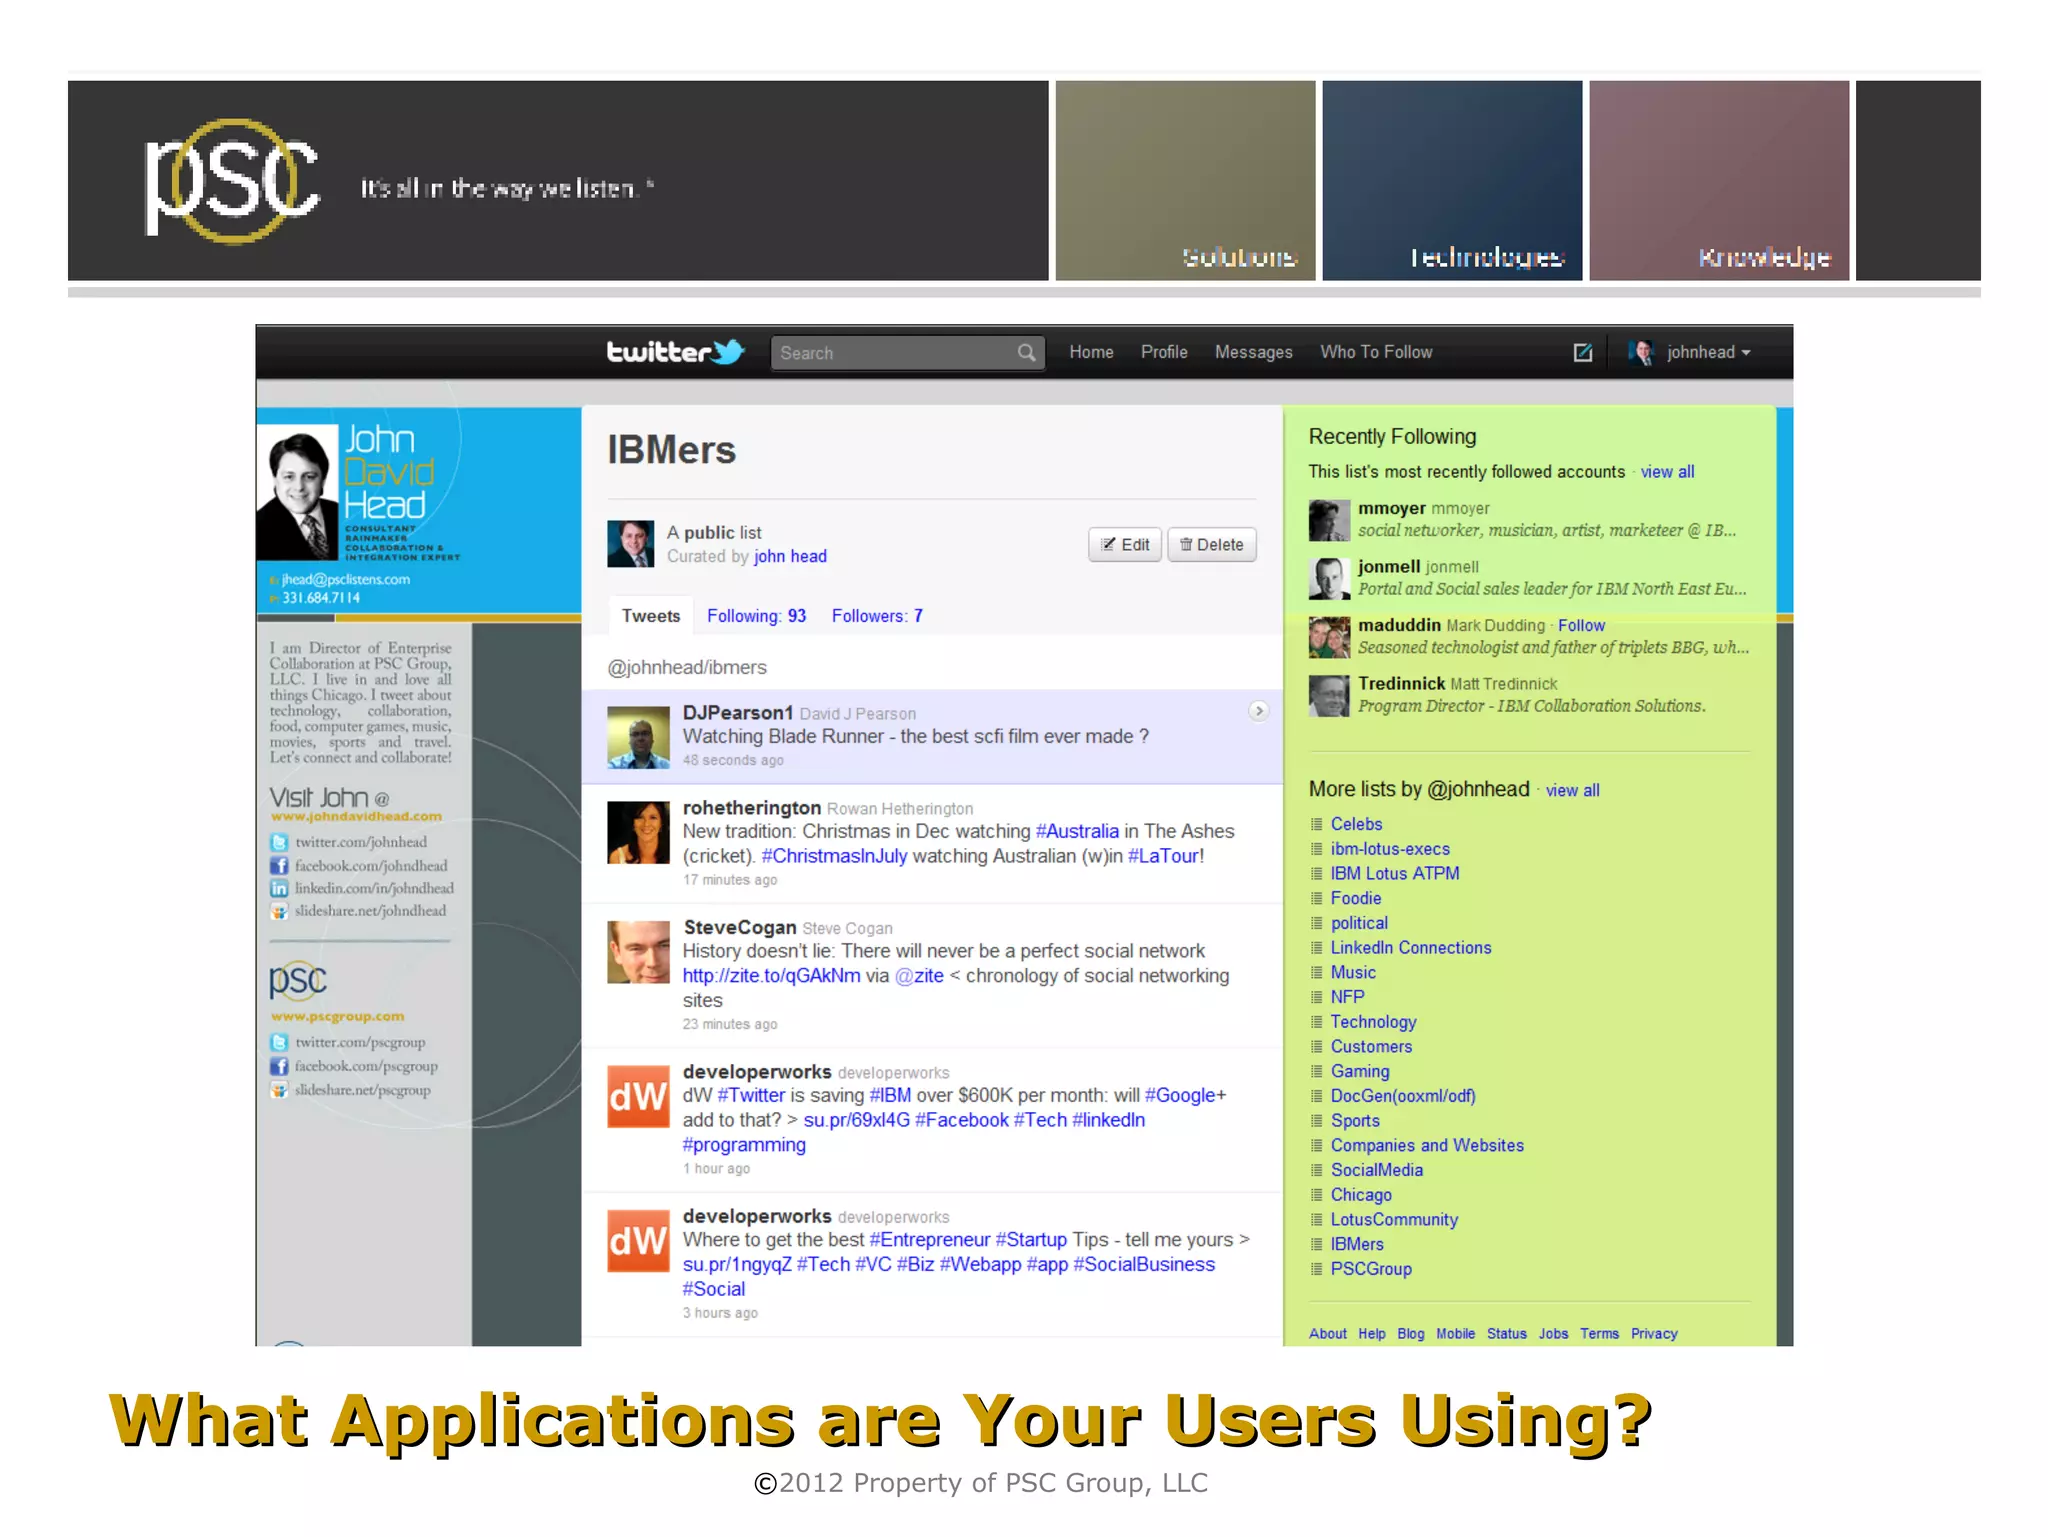Switch to the Followers: 7 tab
Image resolution: width=2048 pixels, height=1537 pixels.
(x=877, y=616)
